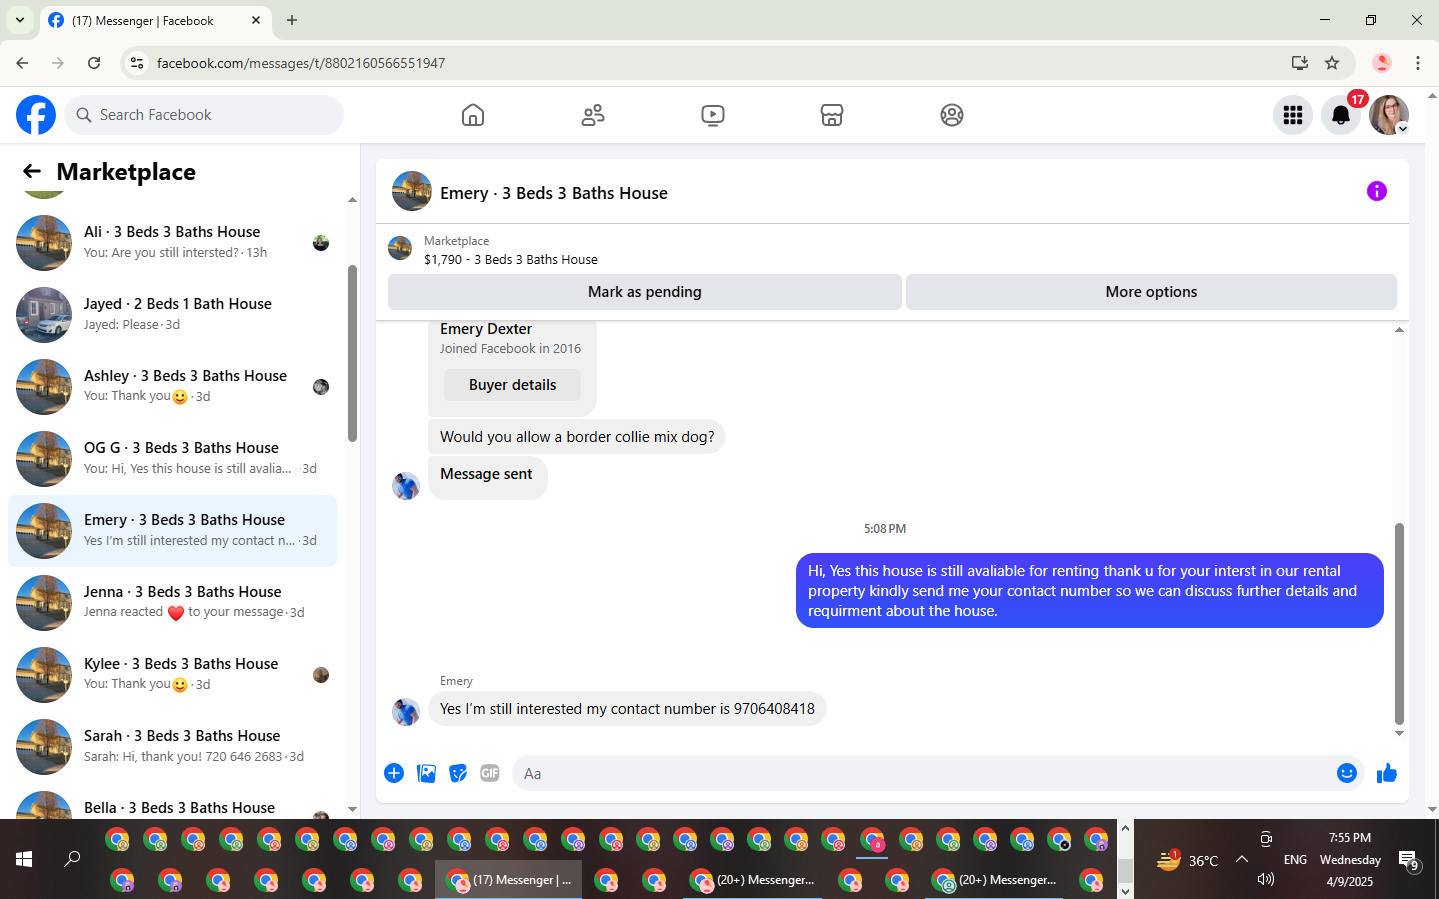1439x899 pixels.
Task: Open the Kylee 3 Beds 3 Baths chat
Action: pos(172,675)
